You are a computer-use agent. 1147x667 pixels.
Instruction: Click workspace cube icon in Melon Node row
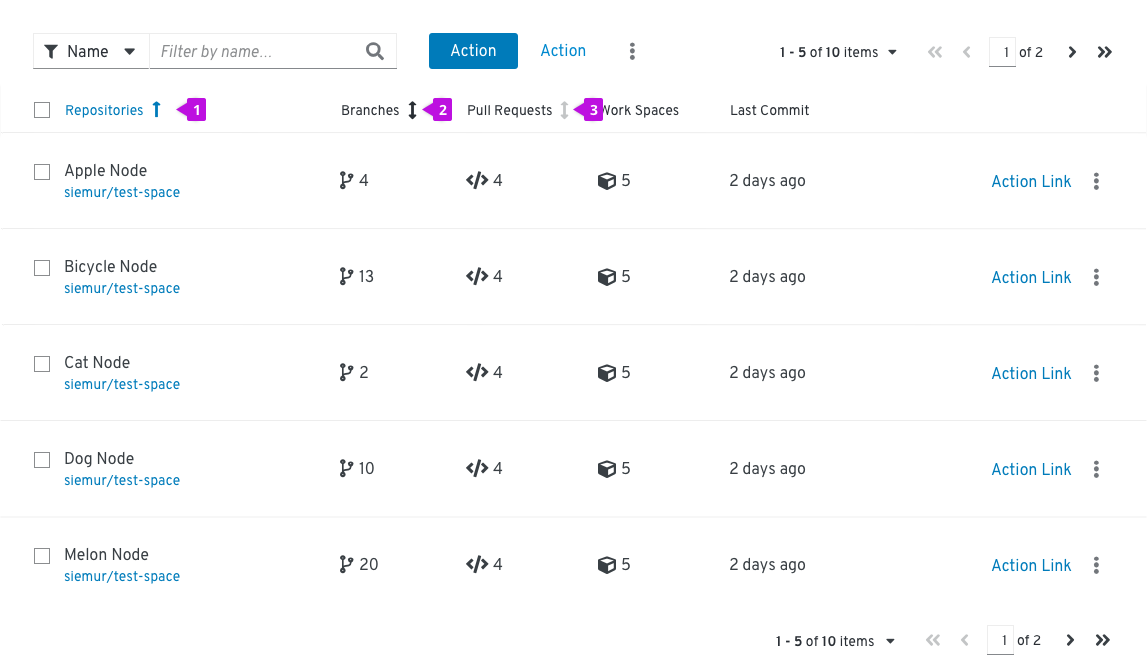coord(606,565)
